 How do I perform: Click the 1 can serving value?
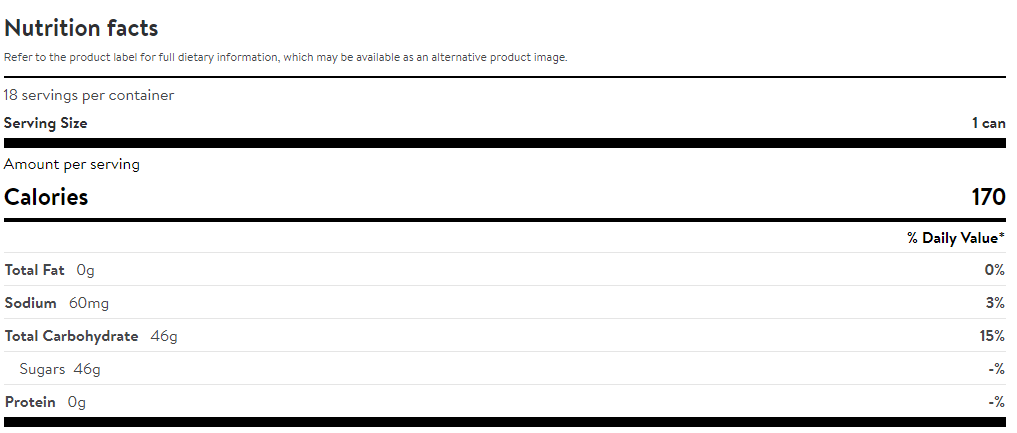(988, 123)
